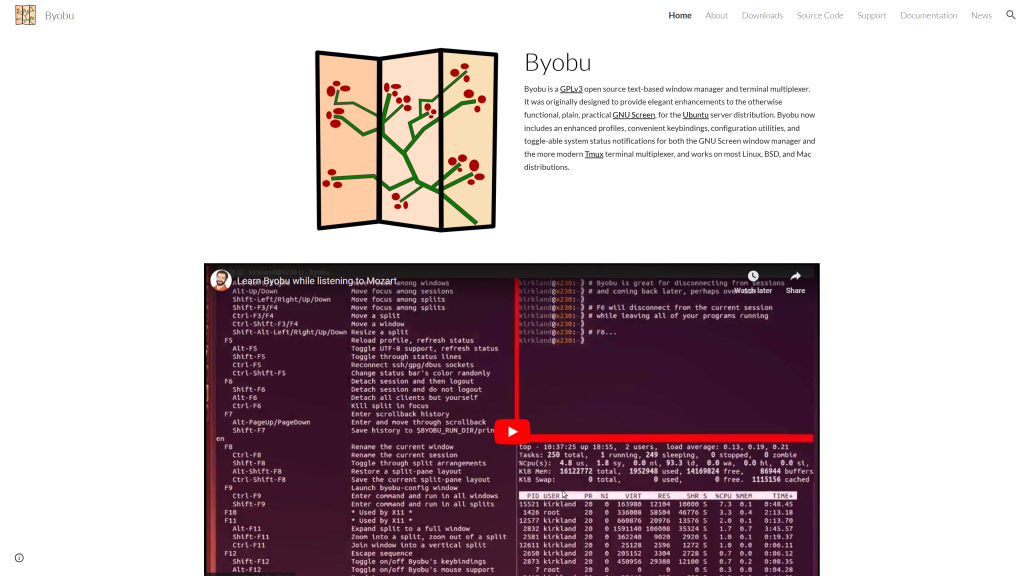Open the Support page

pyautogui.click(x=871, y=15)
